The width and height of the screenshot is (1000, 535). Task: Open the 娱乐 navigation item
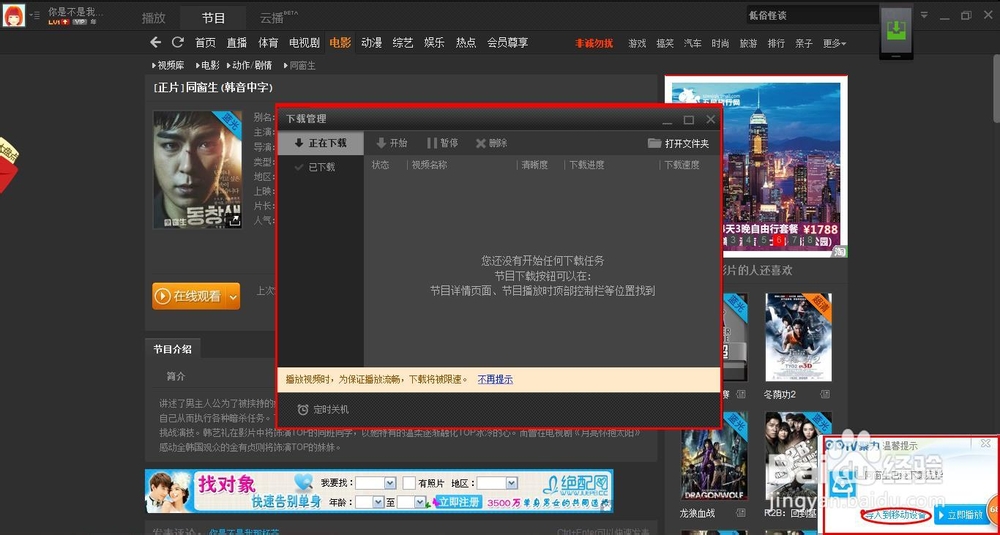tap(434, 43)
